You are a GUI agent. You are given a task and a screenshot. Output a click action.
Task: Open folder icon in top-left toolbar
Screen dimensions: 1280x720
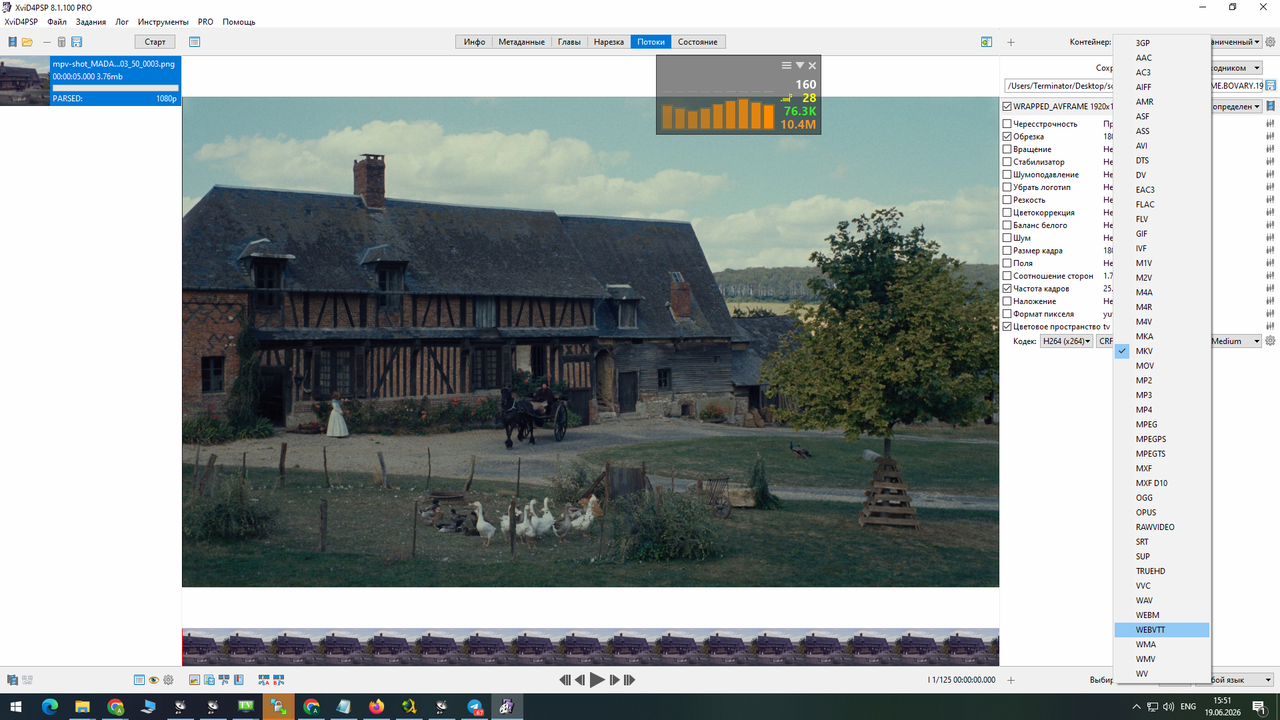click(x=28, y=42)
